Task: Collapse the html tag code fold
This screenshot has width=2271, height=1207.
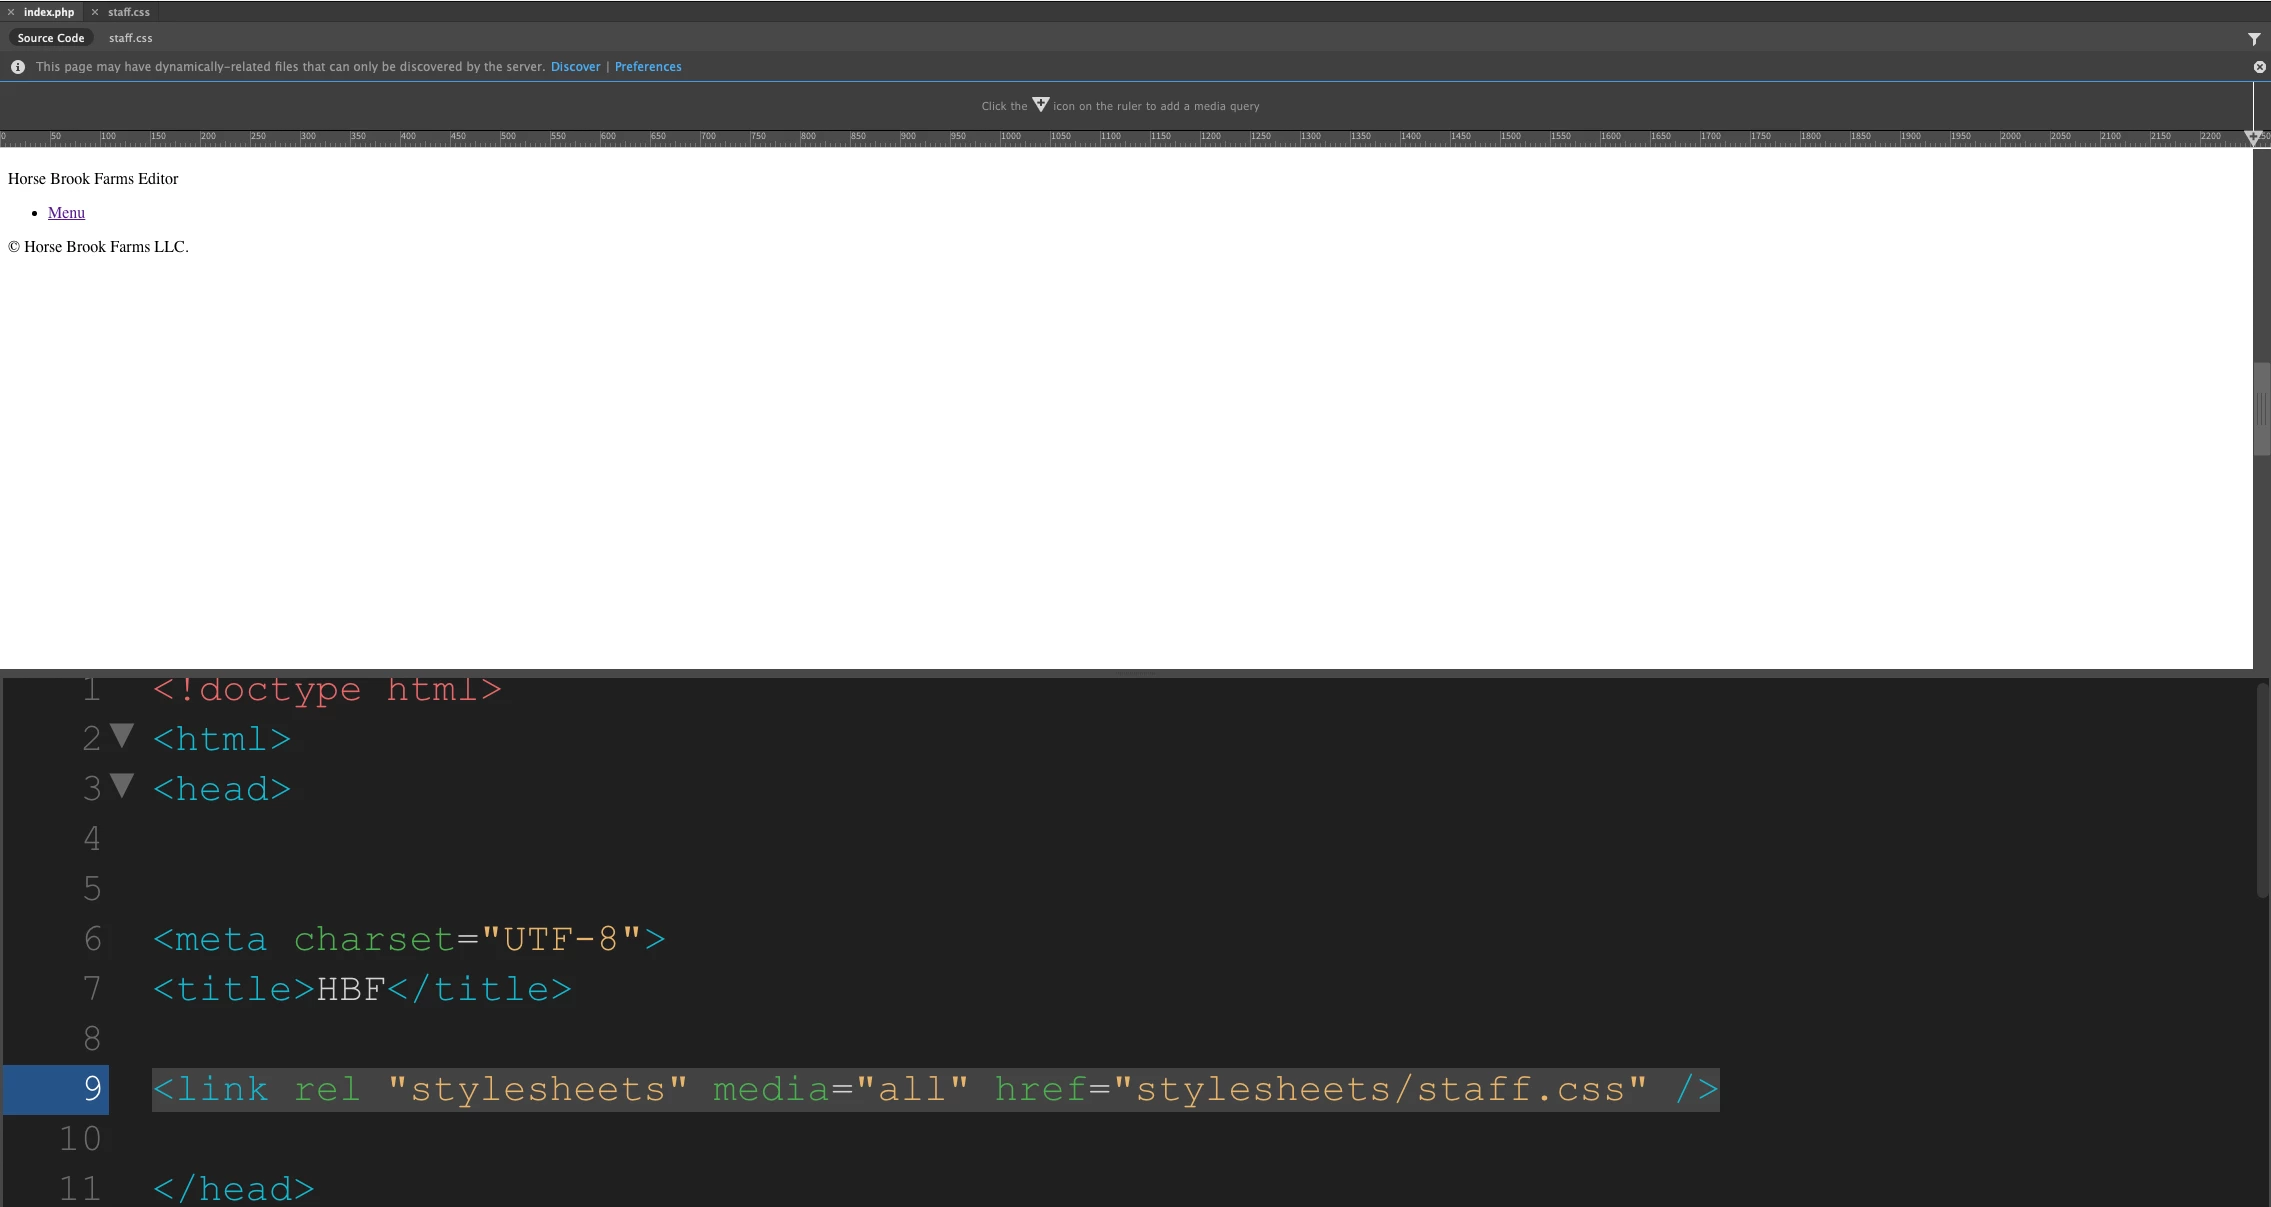Action: (122, 736)
